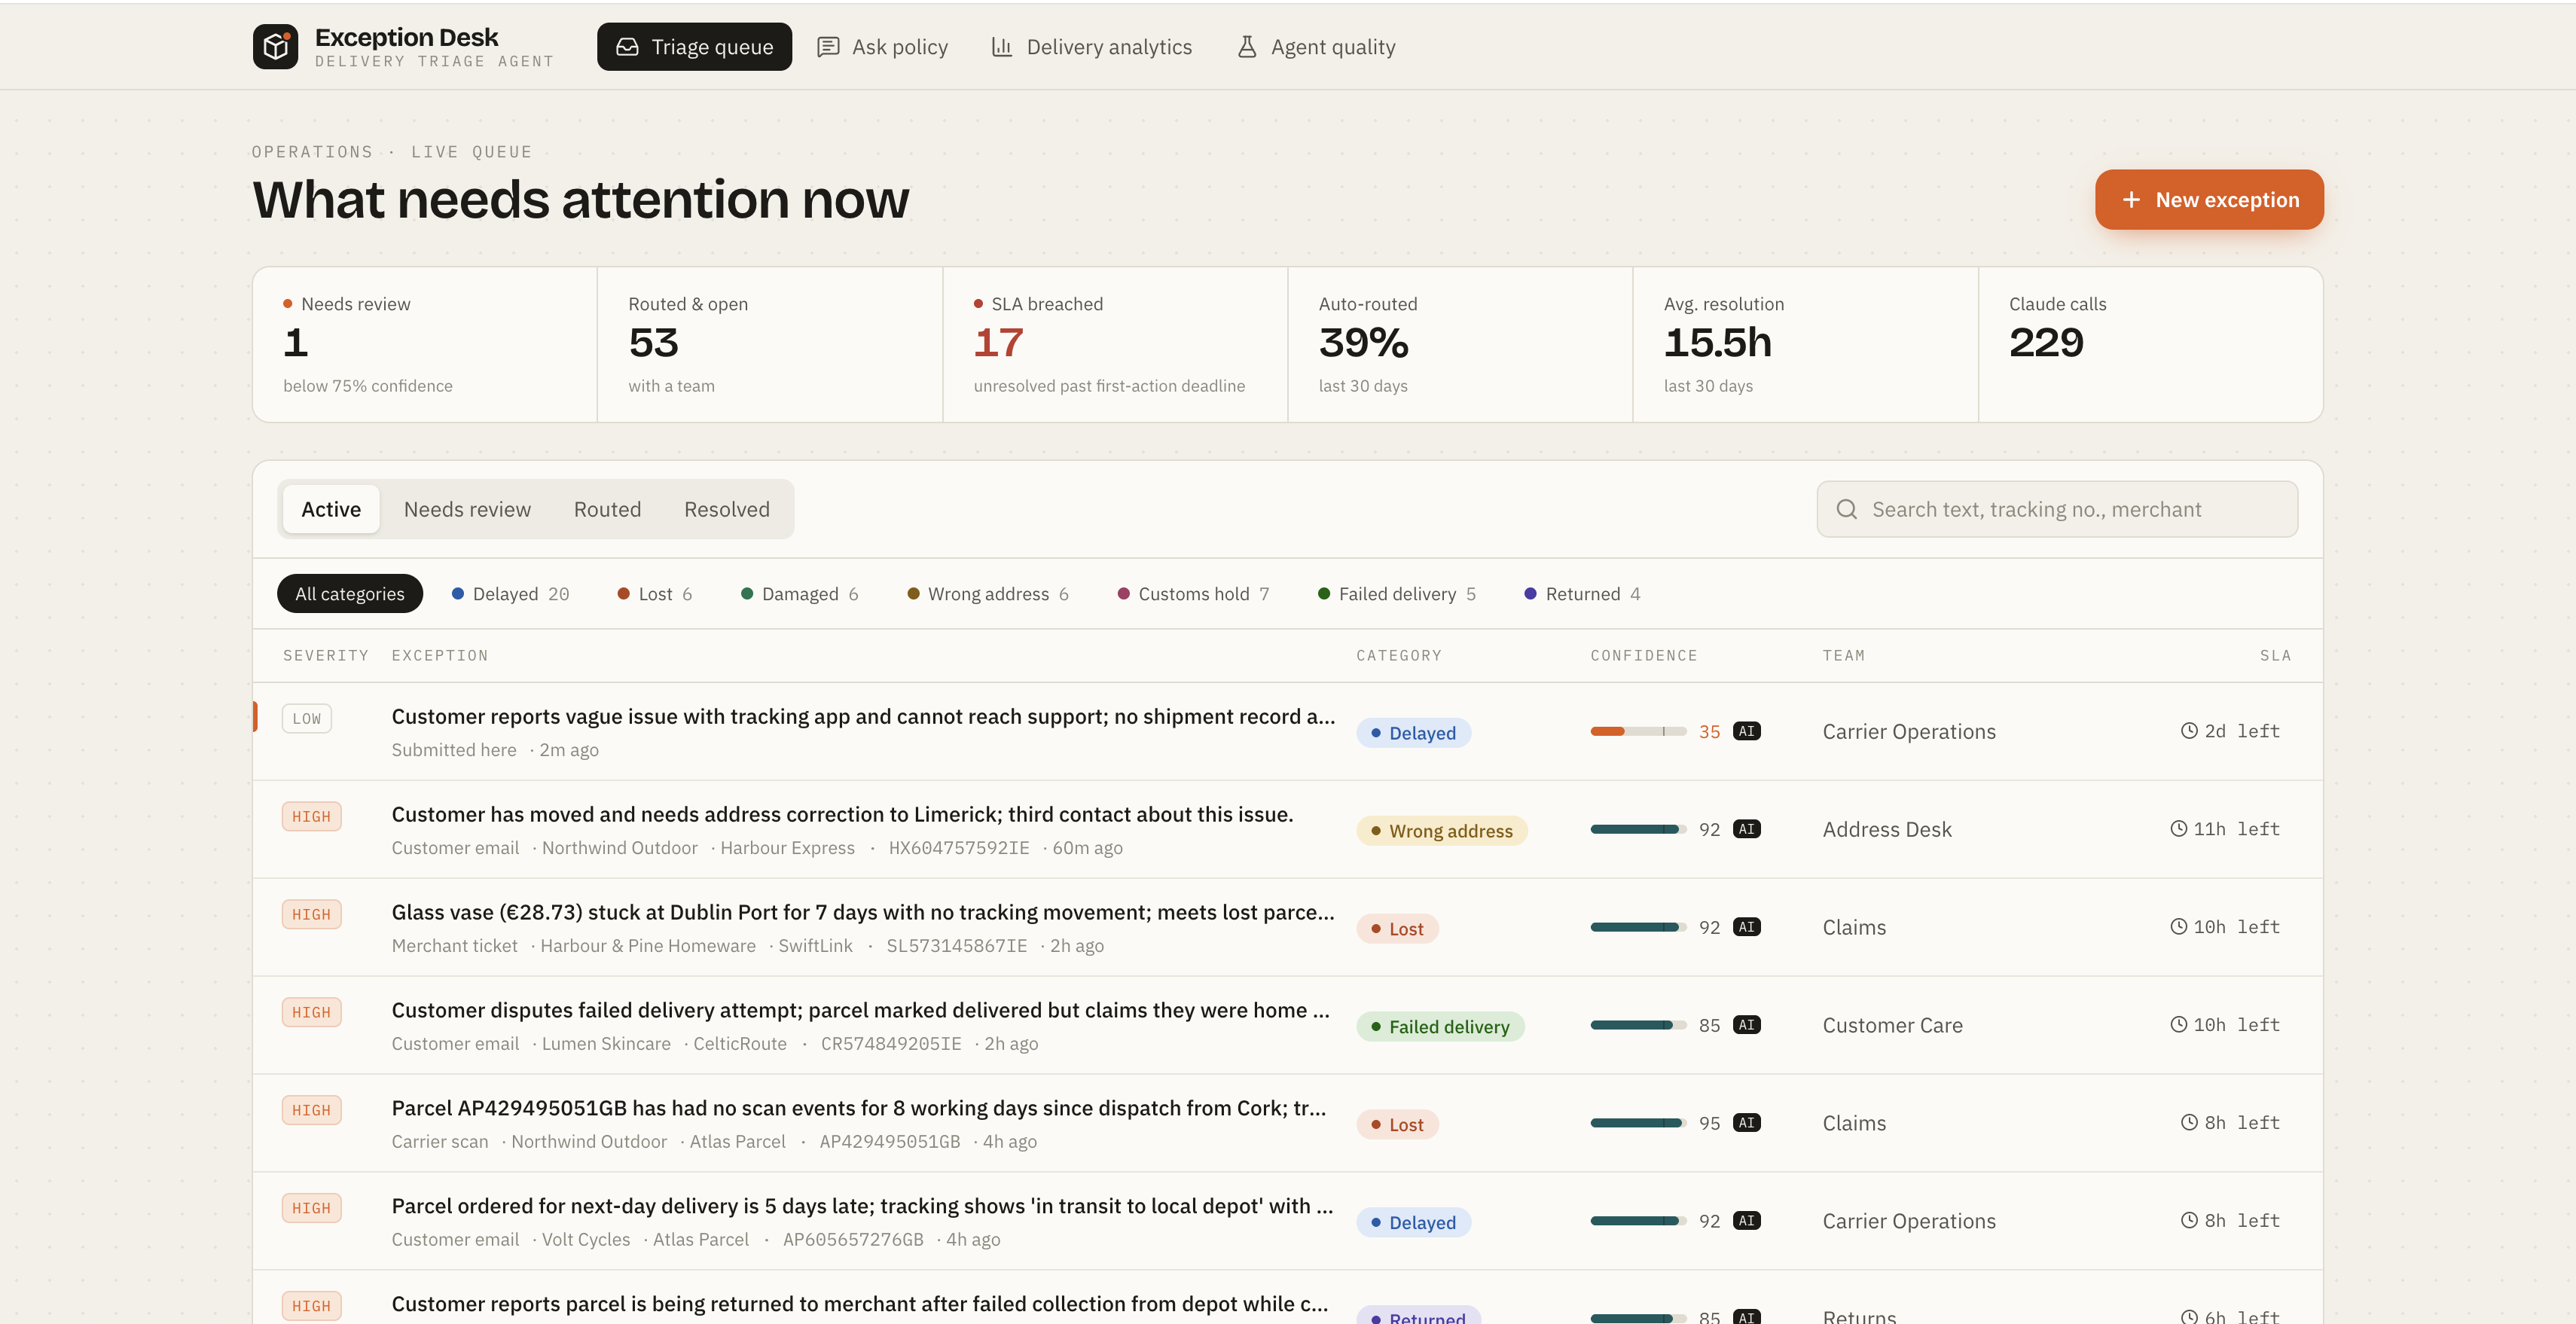Click the Failed delivery category tag in table
Image resolution: width=2576 pixels, height=1324 pixels.
pyautogui.click(x=1440, y=1027)
